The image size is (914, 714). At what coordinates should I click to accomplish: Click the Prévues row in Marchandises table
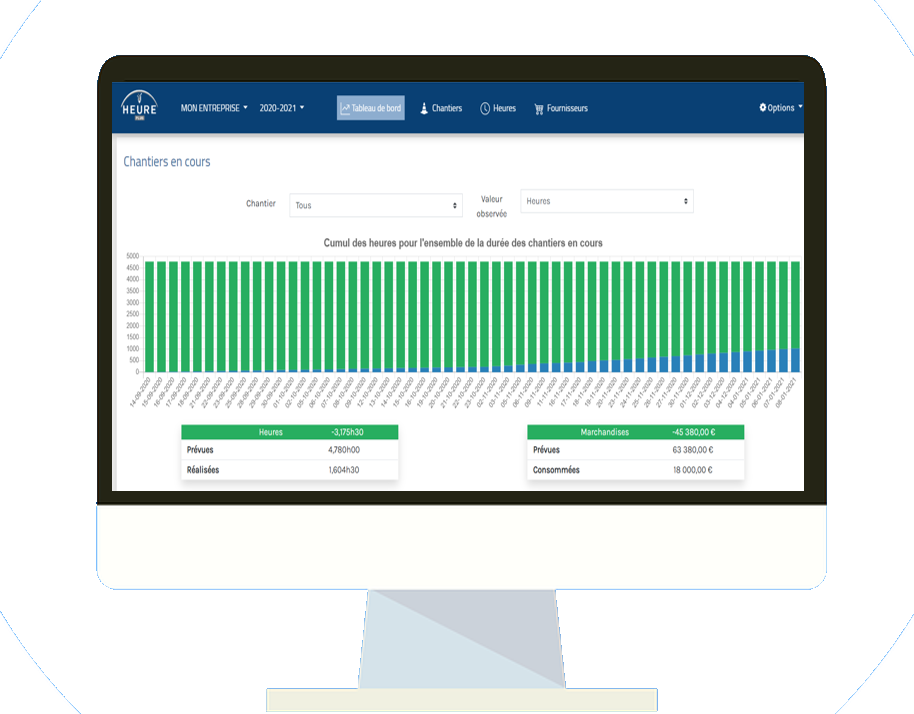635,450
